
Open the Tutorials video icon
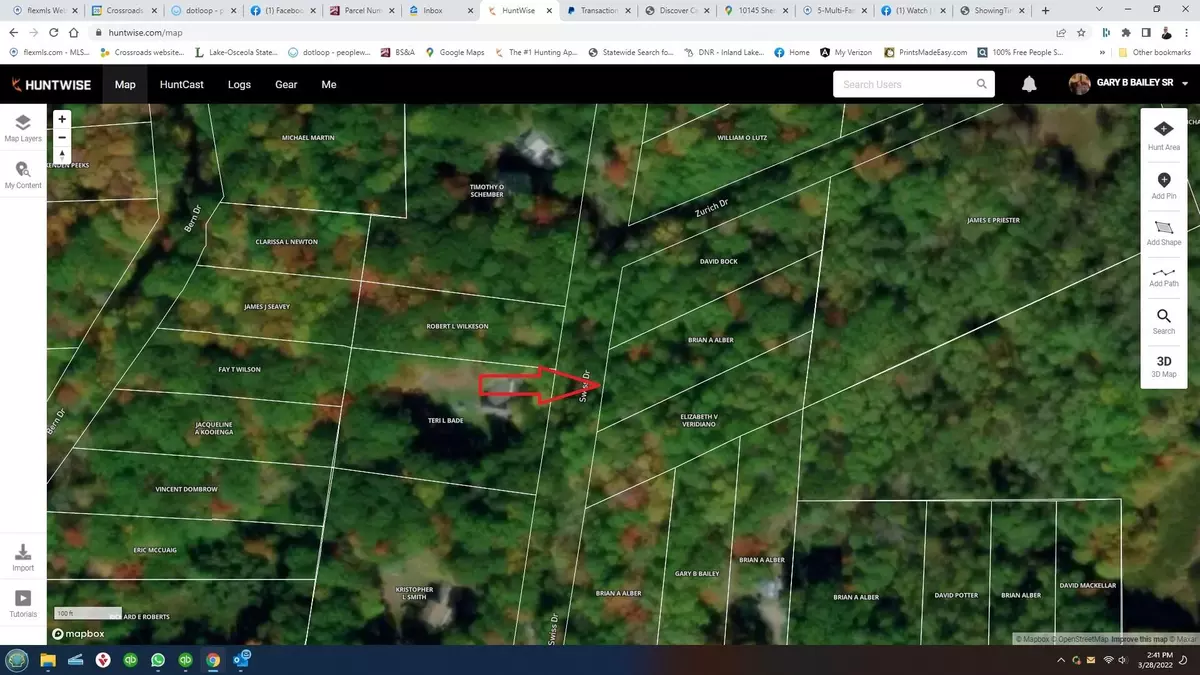(23, 602)
